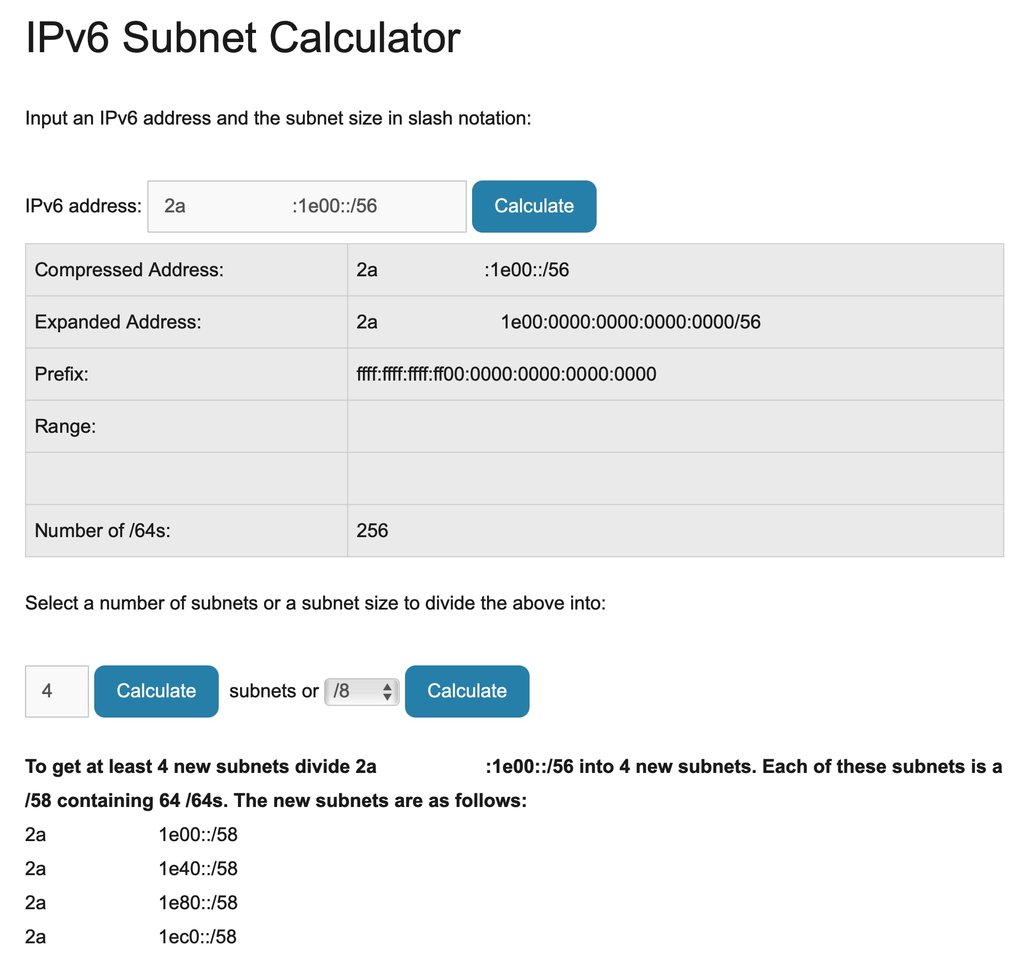1024x955 pixels.
Task: Click the 'Prefix:' row label
Action: point(62,374)
